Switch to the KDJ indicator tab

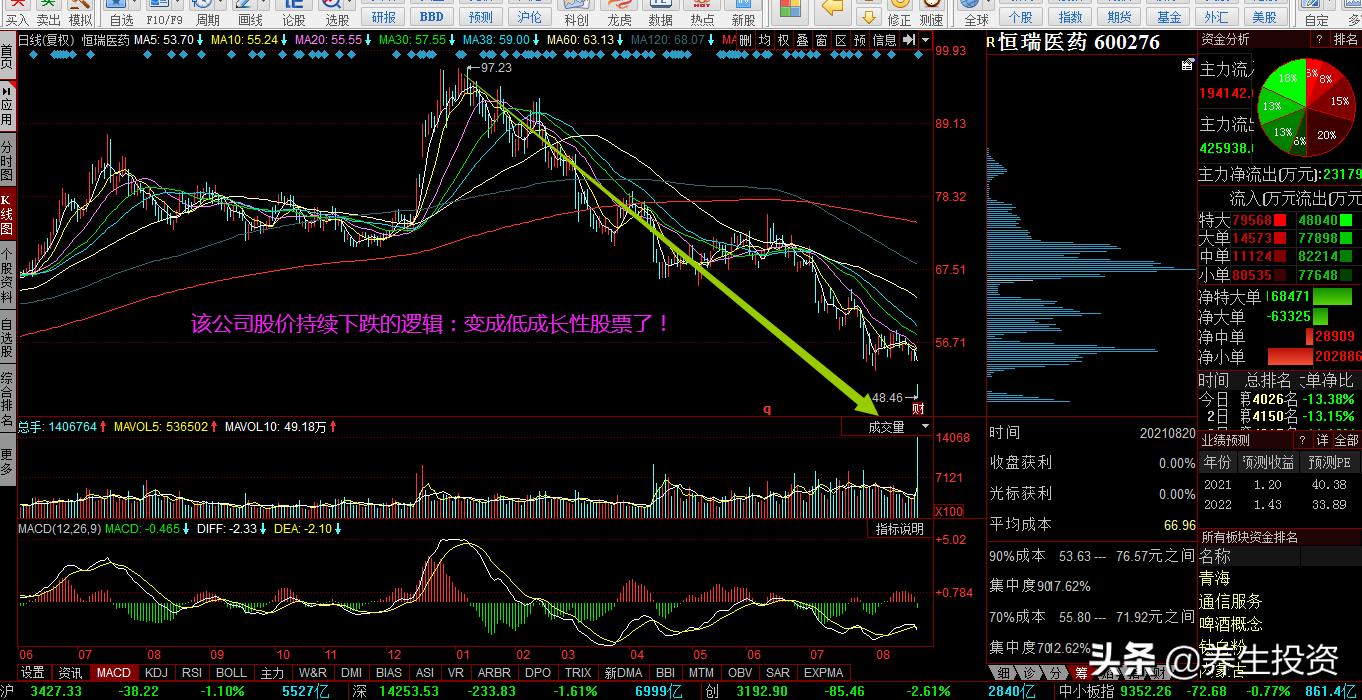(x=155, y=672)
